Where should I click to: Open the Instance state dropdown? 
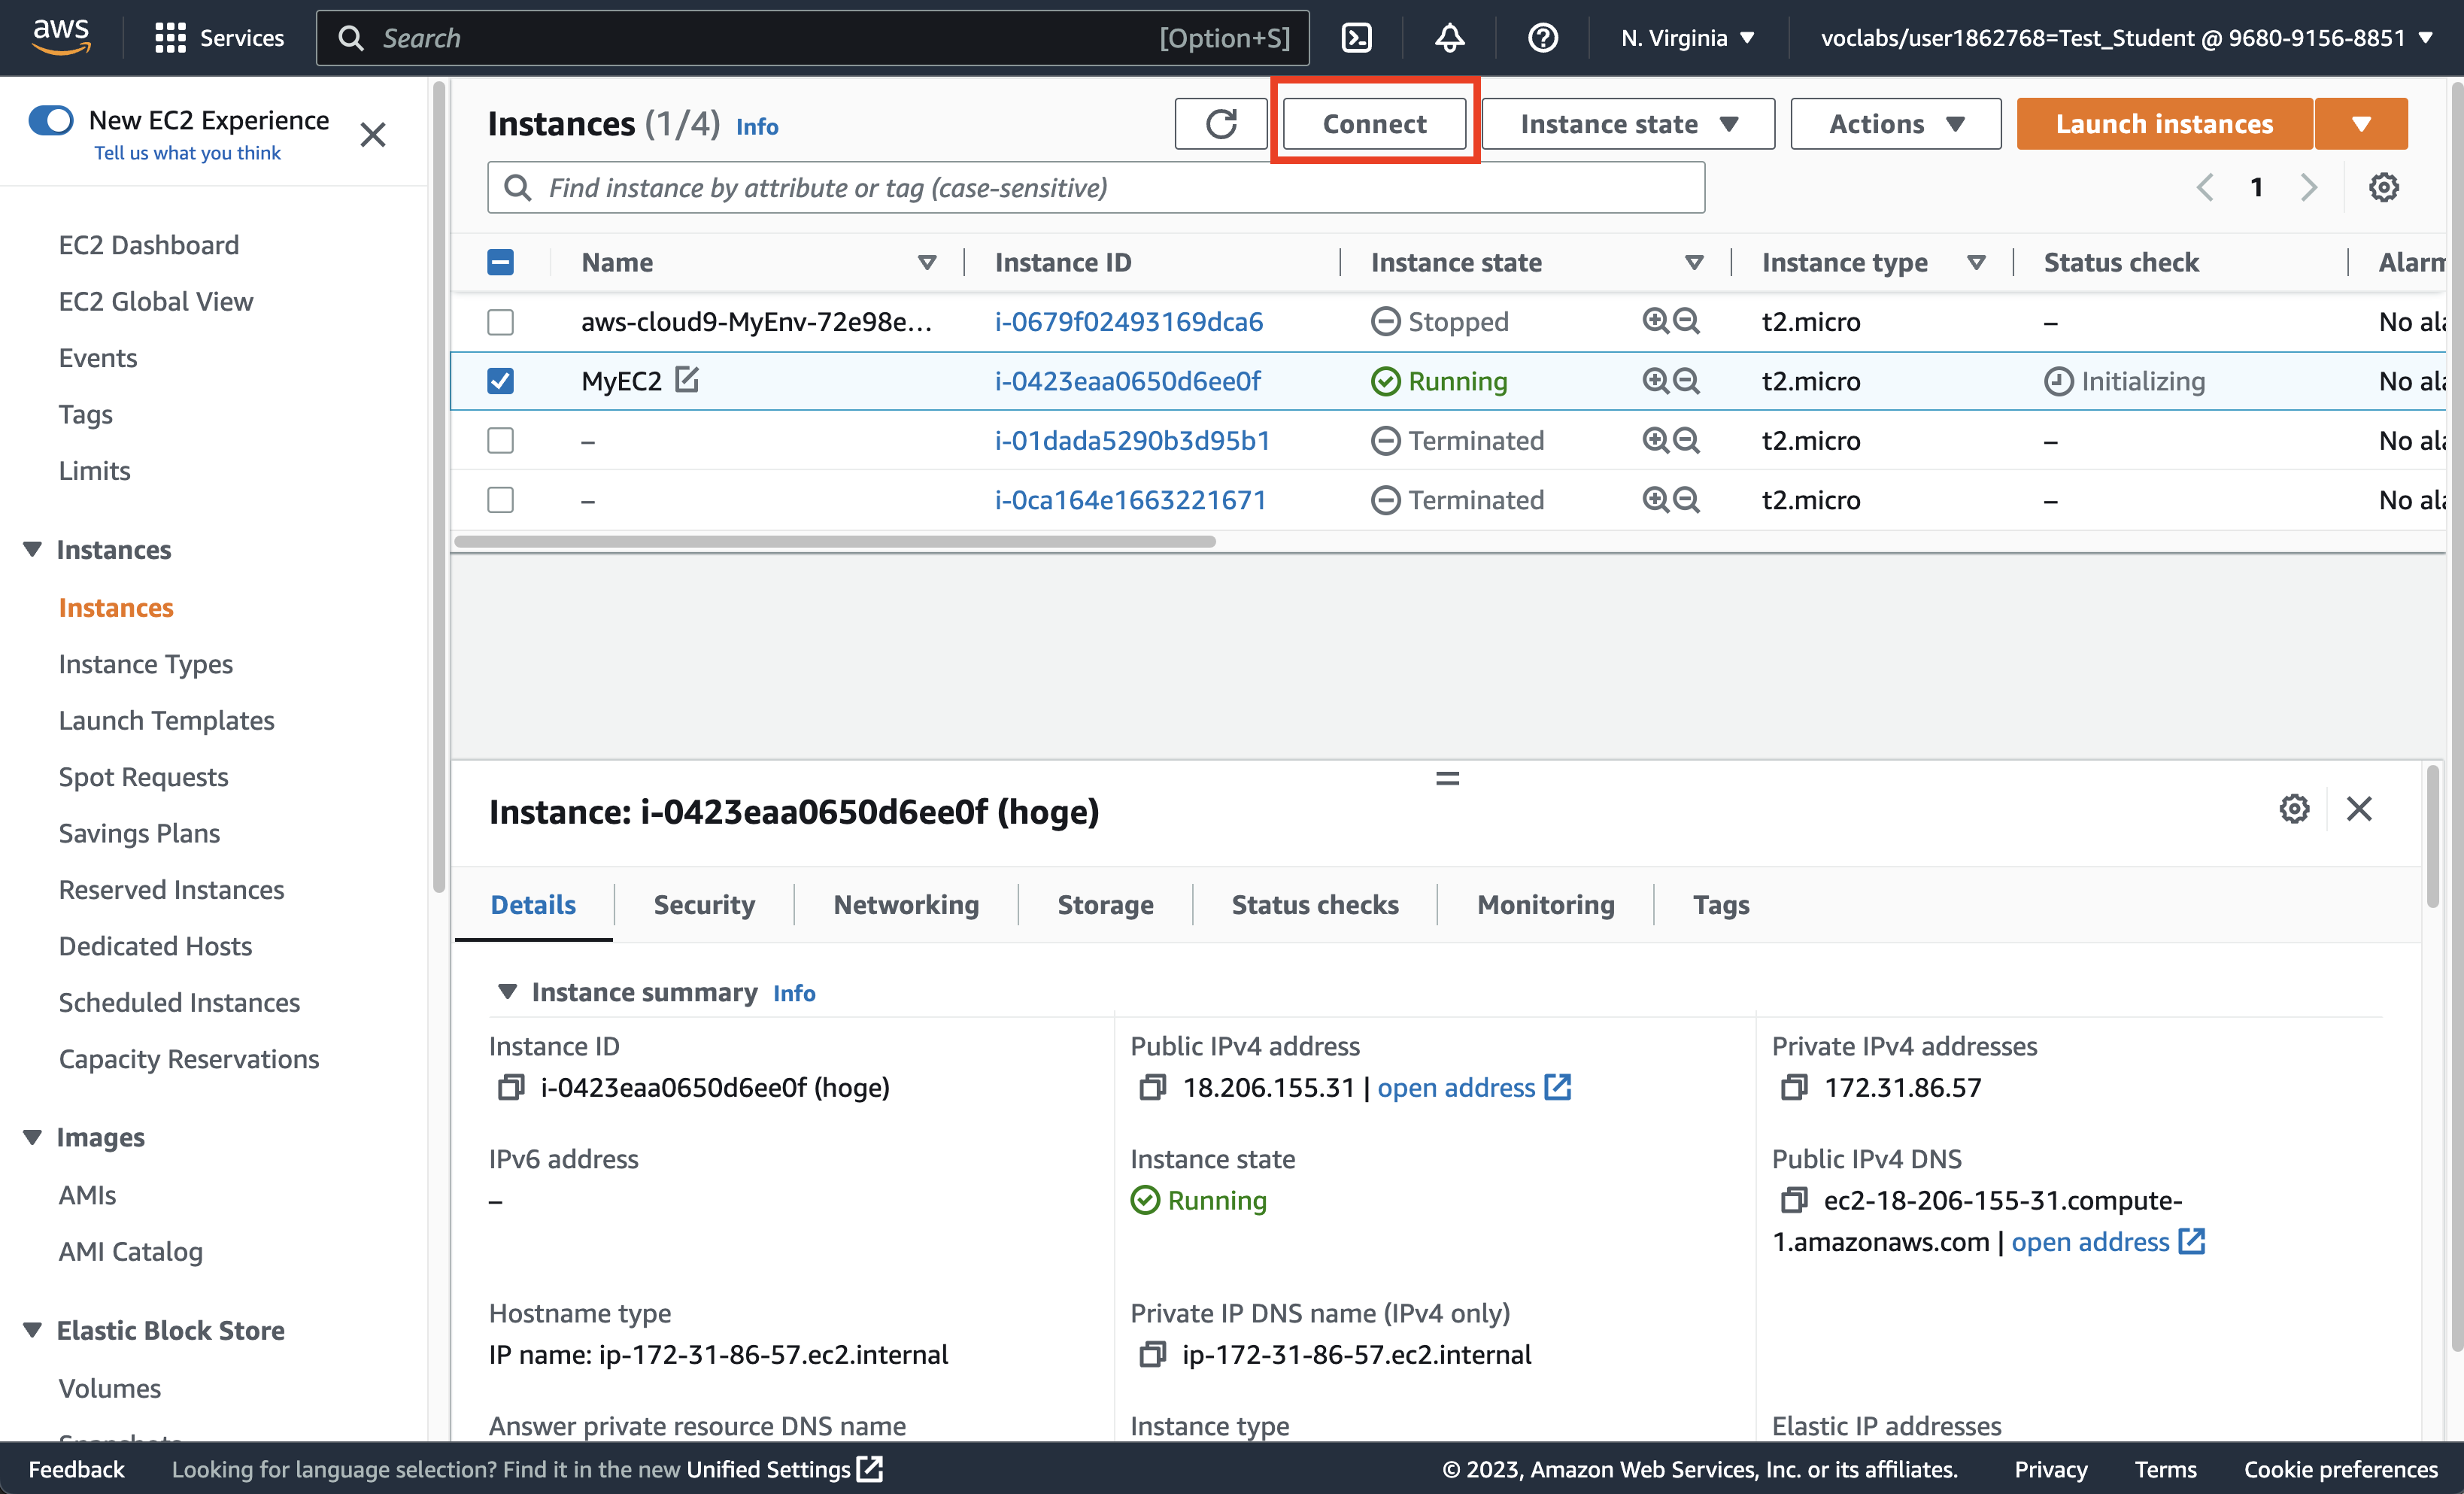point(1627,124)
